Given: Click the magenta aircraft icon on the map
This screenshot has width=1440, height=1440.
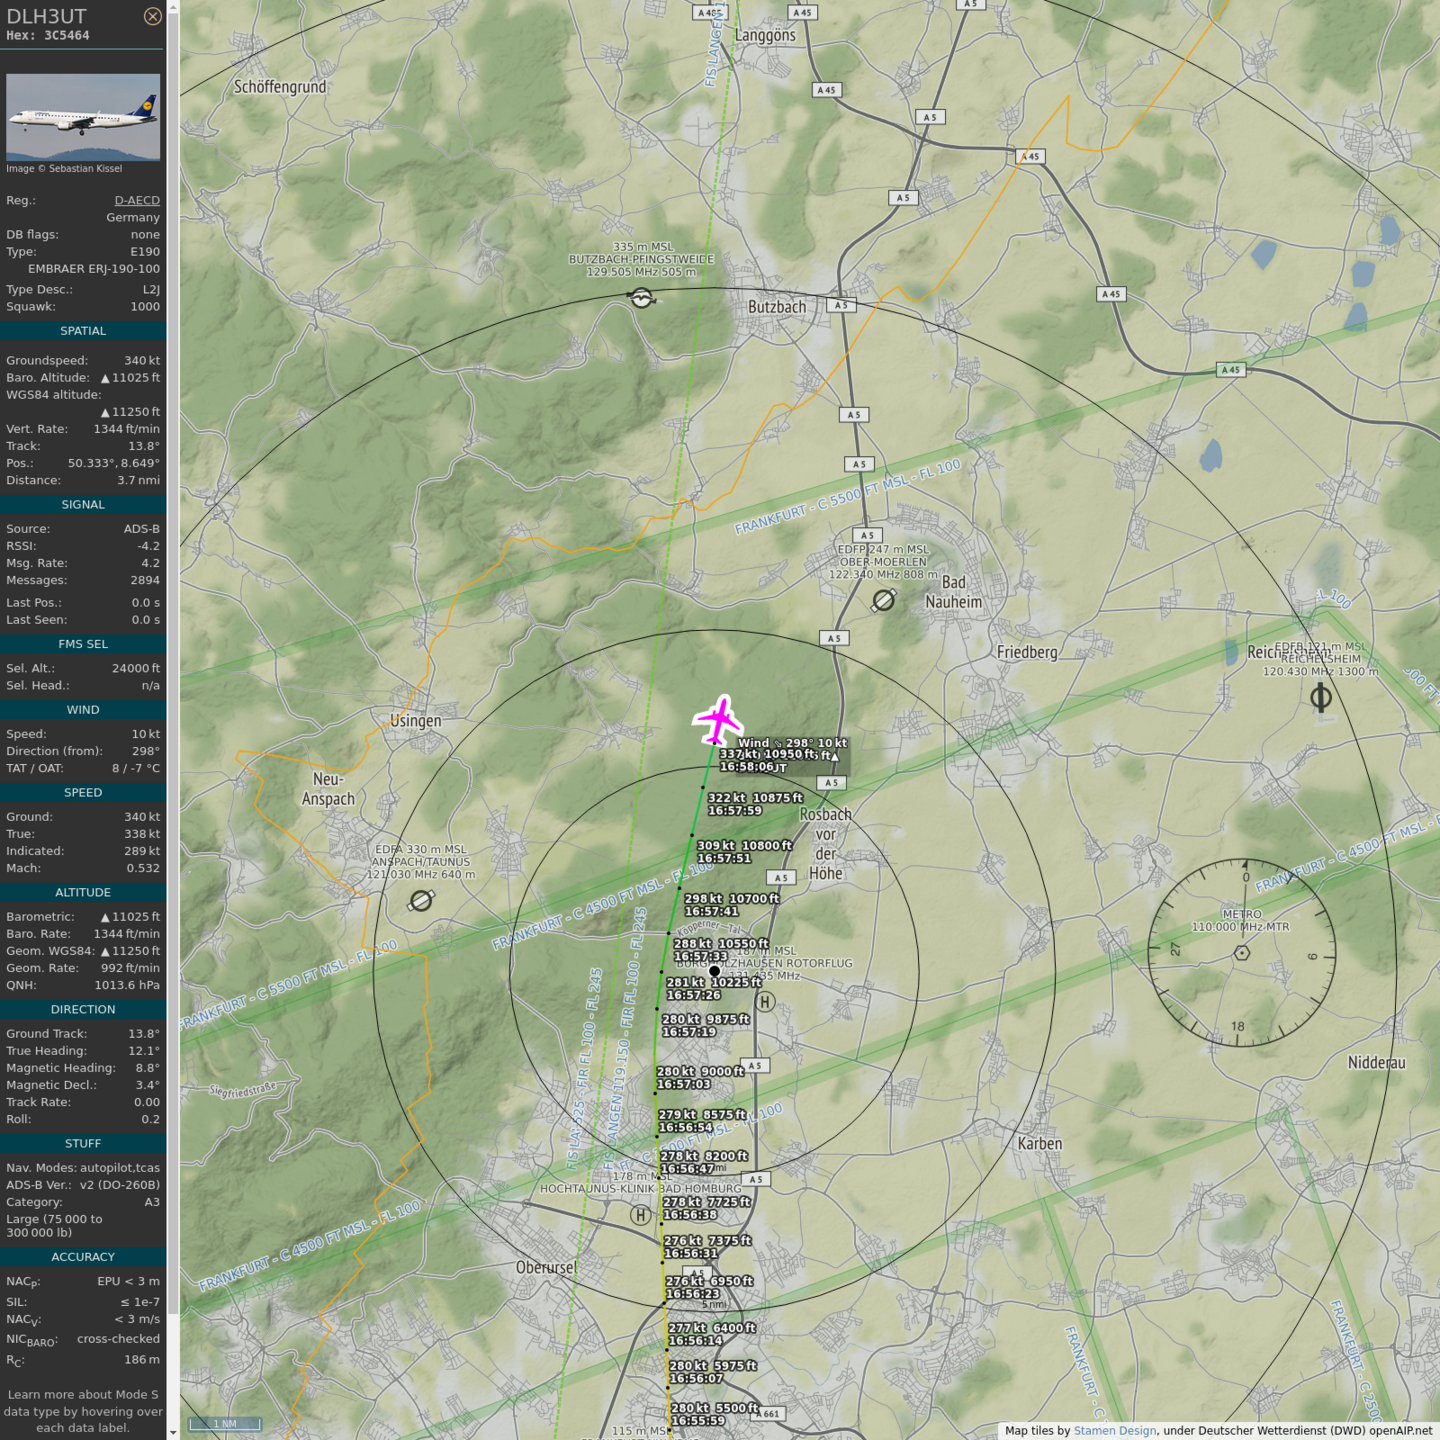Looking at the screenshot, I should click(x=718, y=720).
